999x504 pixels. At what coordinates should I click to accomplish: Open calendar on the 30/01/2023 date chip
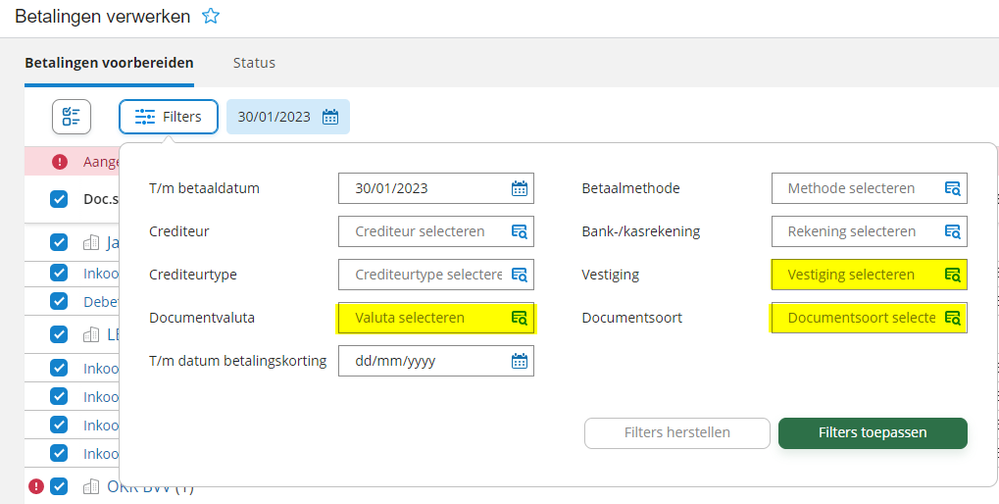pyautogui.click(x=330, y=117)
